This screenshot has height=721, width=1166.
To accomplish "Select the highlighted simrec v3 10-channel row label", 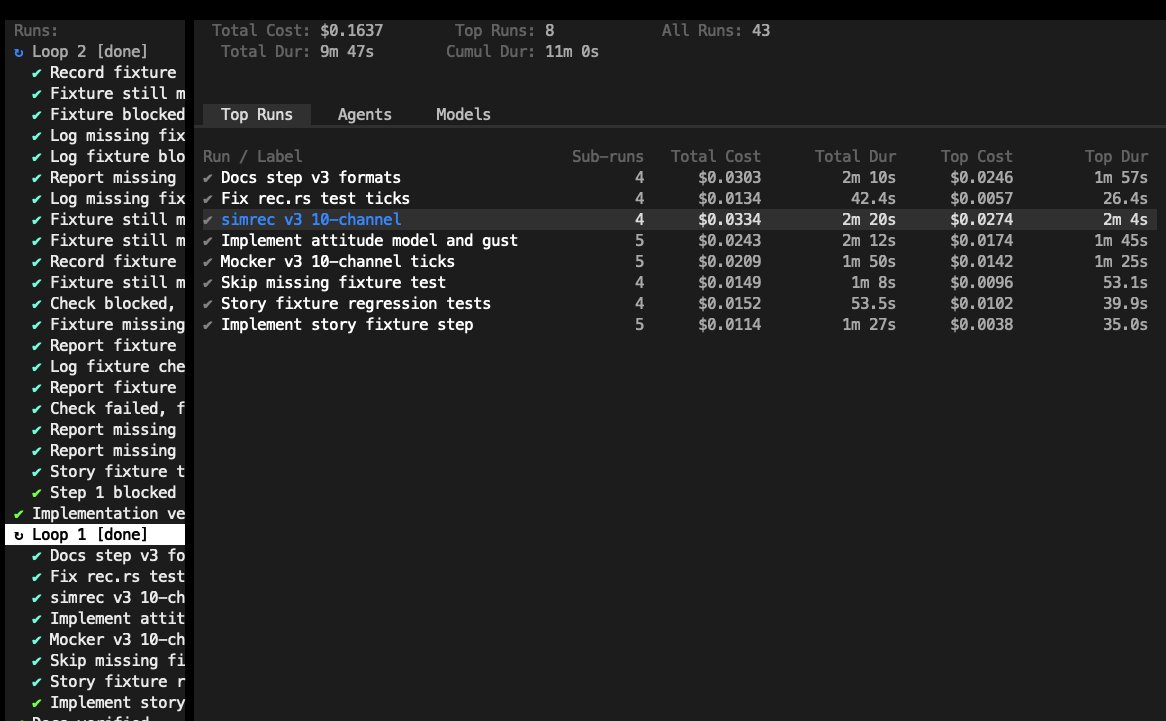I will pyautogui.click(x=311, y=219).
